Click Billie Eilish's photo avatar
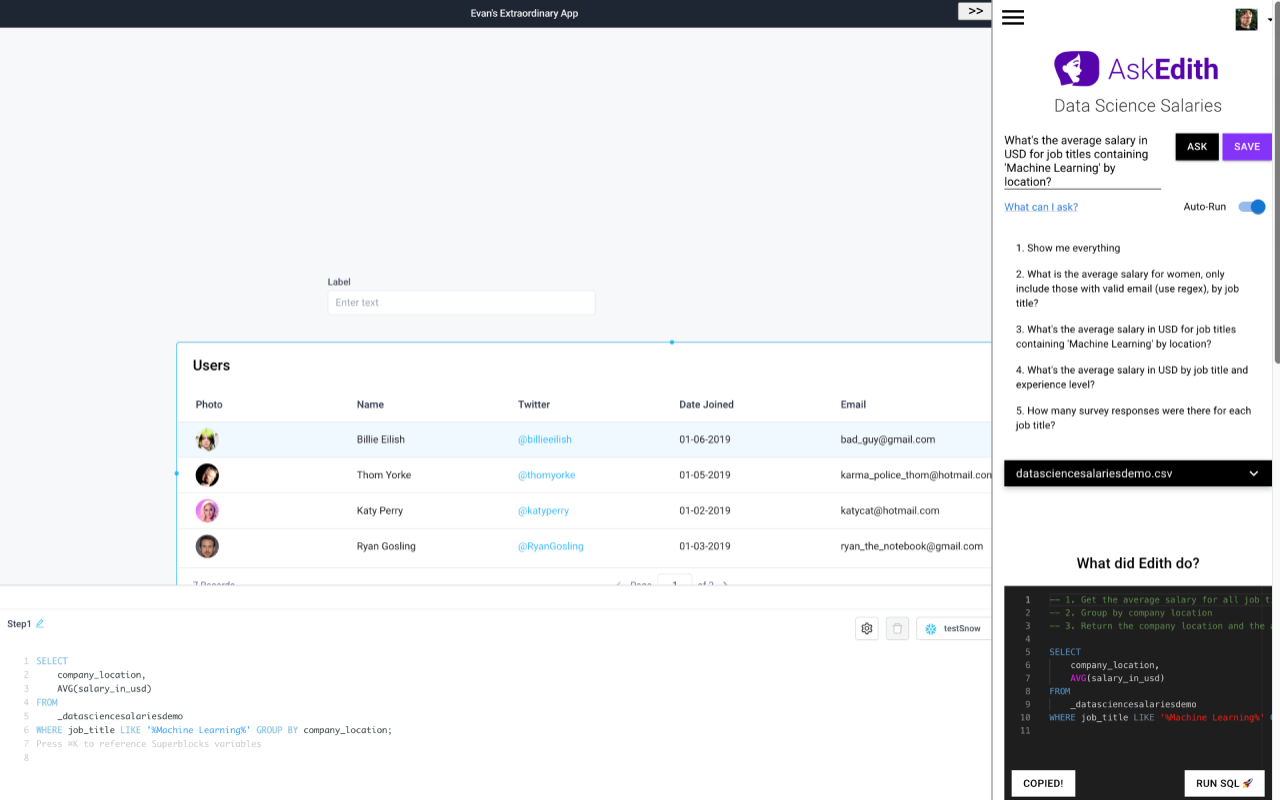The height and width of the screenshot is (800, 1280). pos(207,439)
